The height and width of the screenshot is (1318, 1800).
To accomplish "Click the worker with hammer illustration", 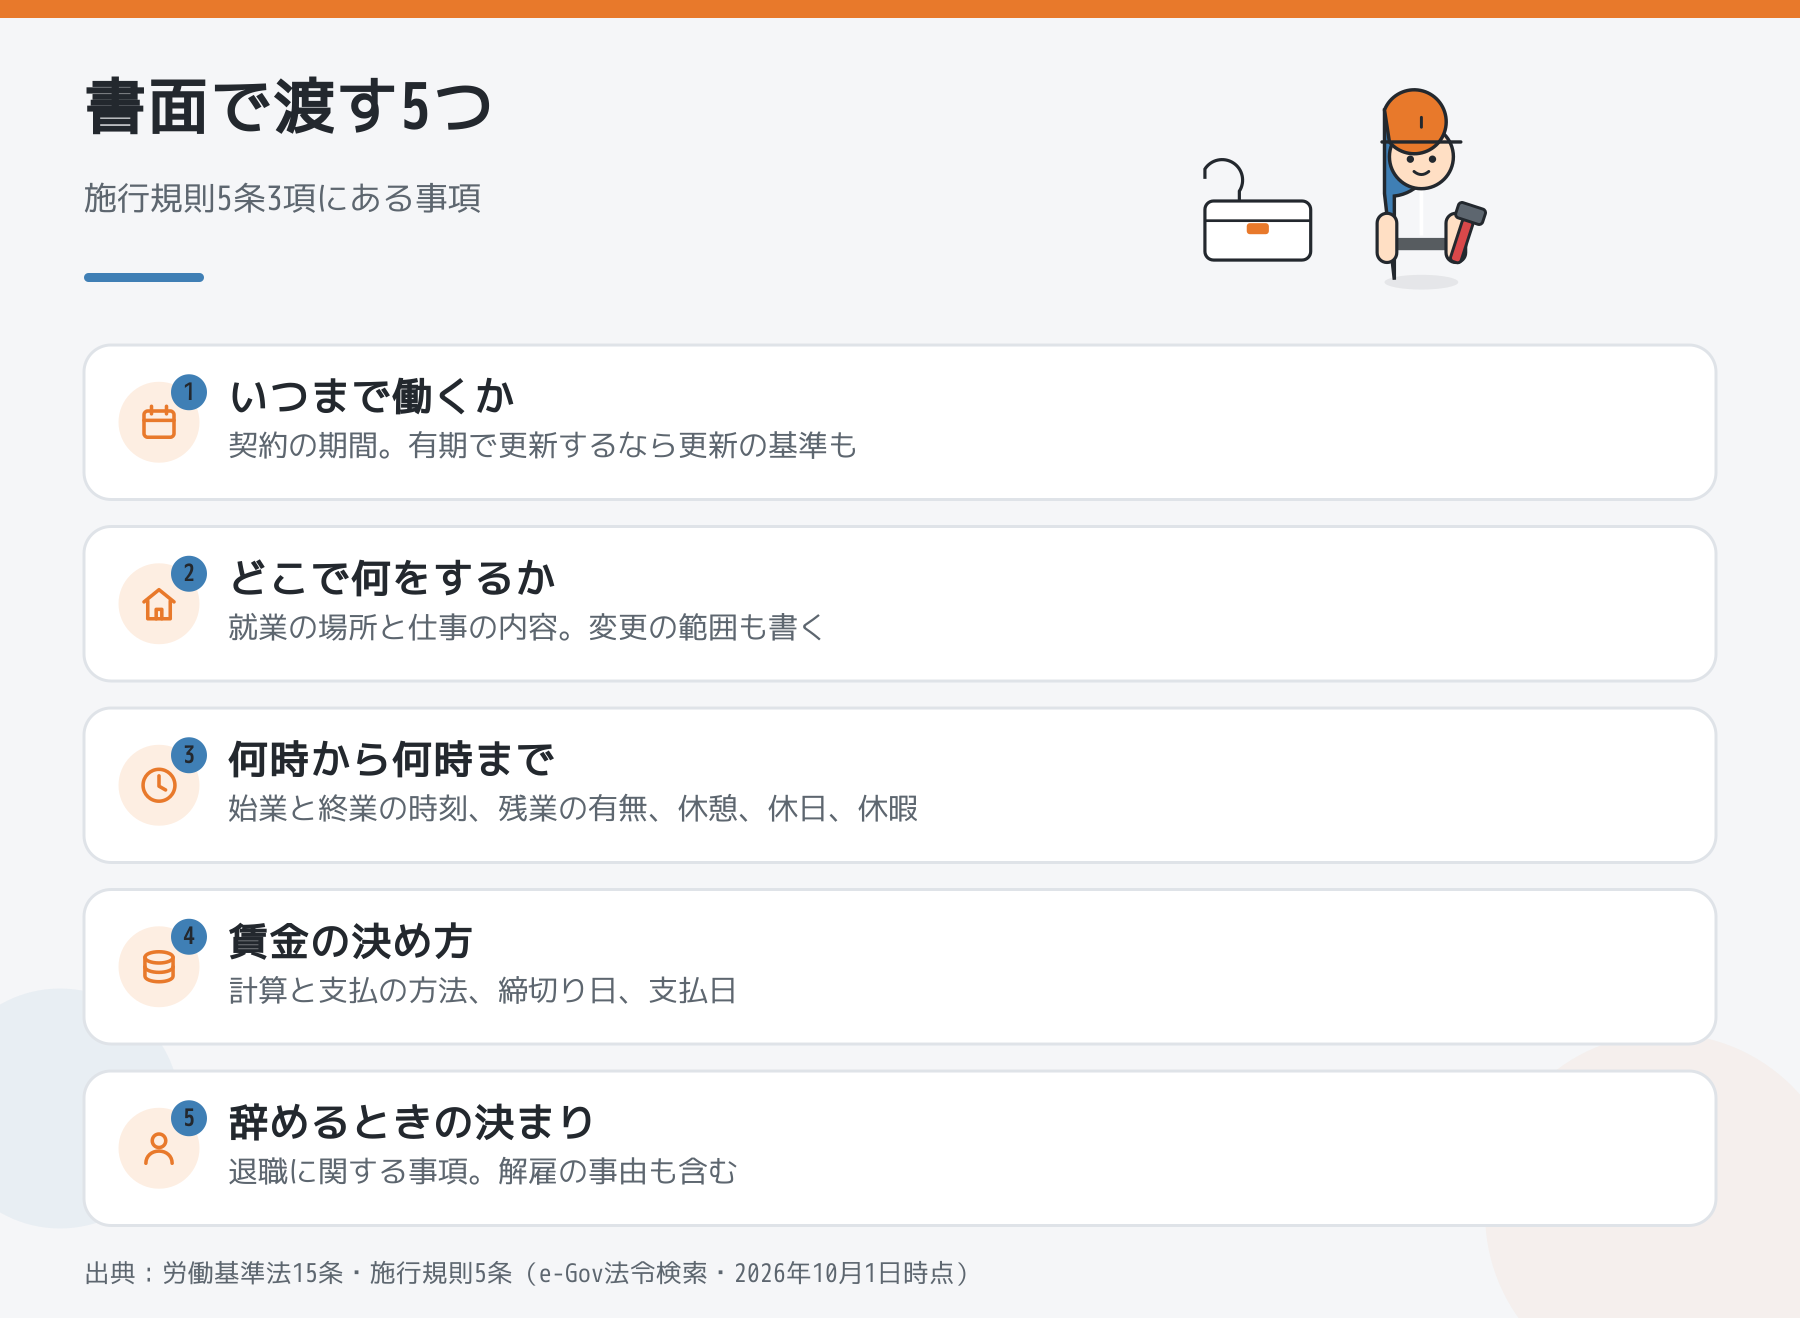I will (1430, 187).
